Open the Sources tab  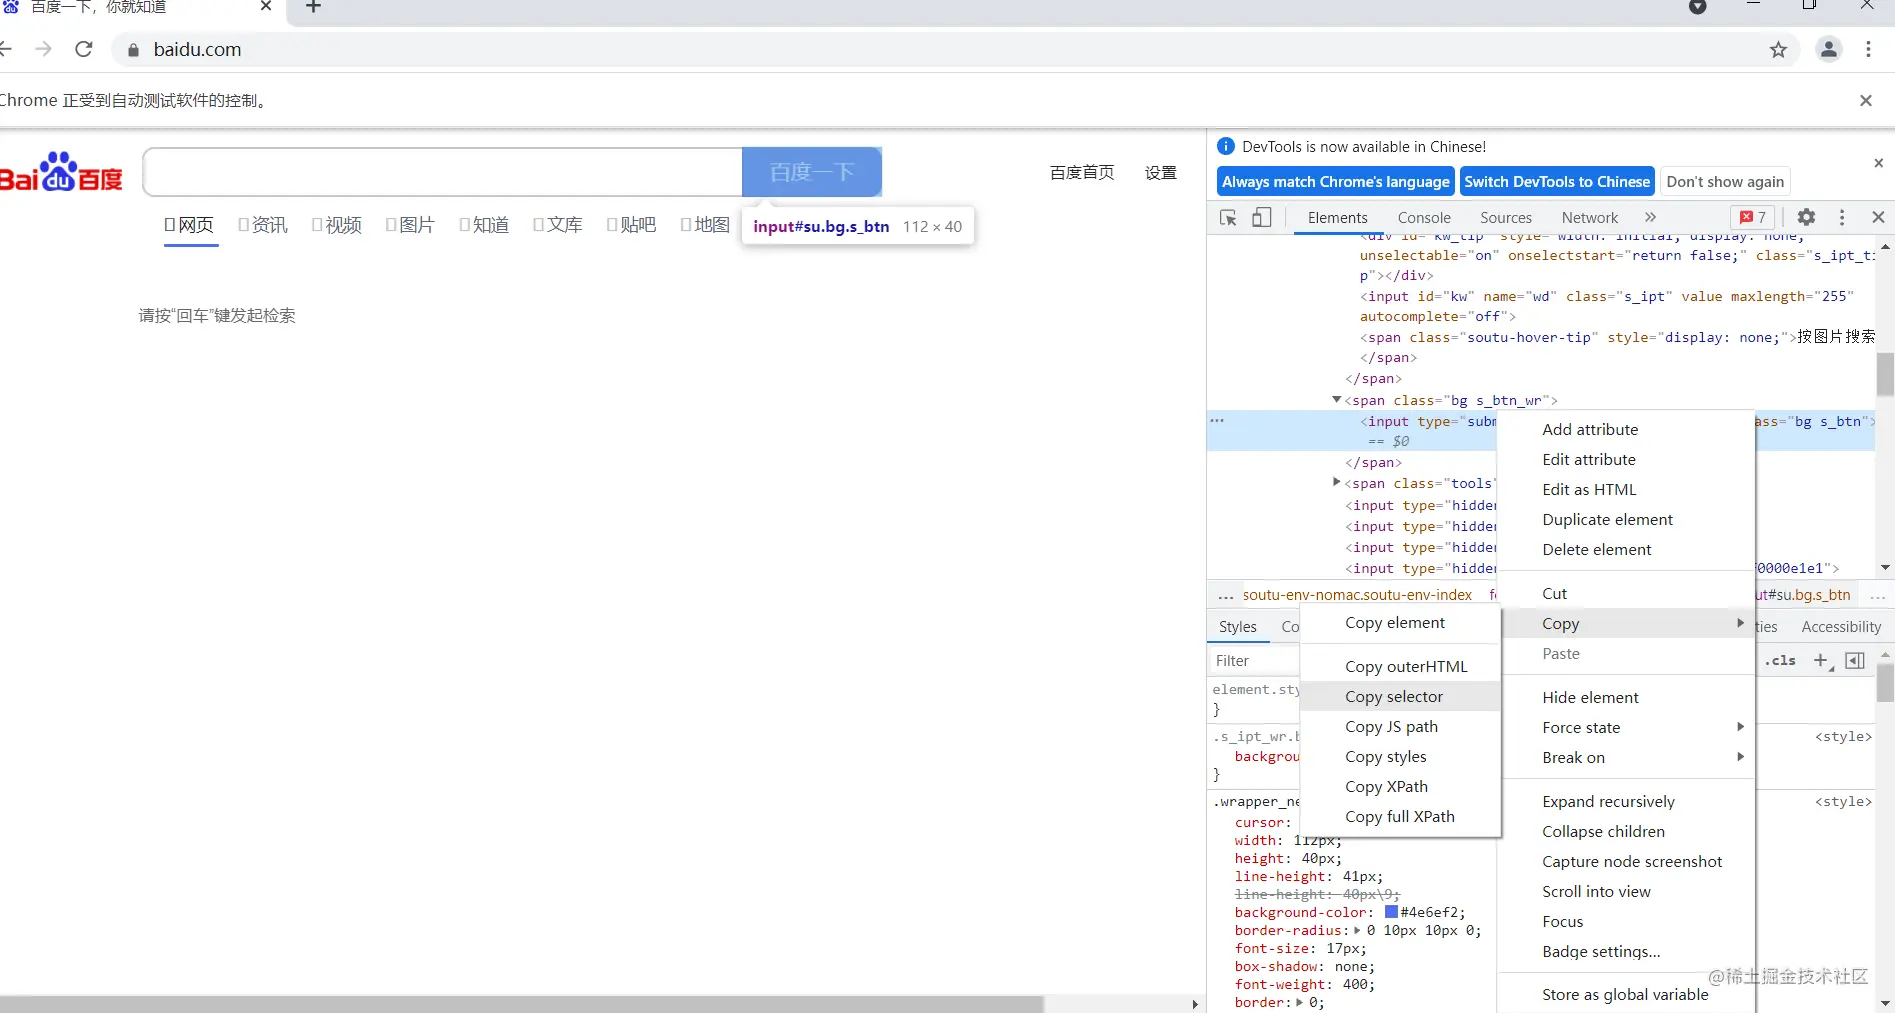pyautogui.click(x=1506, y=217)
